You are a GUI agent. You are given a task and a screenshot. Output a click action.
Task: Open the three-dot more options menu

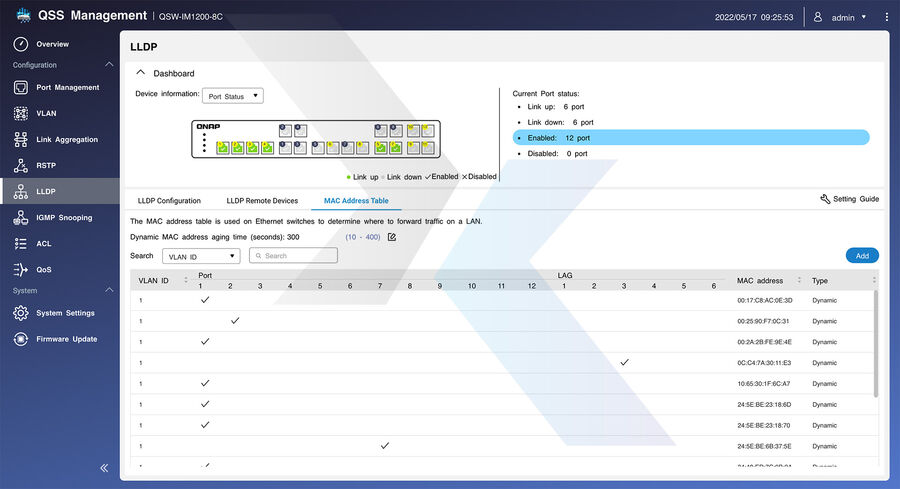coord(886,17)
